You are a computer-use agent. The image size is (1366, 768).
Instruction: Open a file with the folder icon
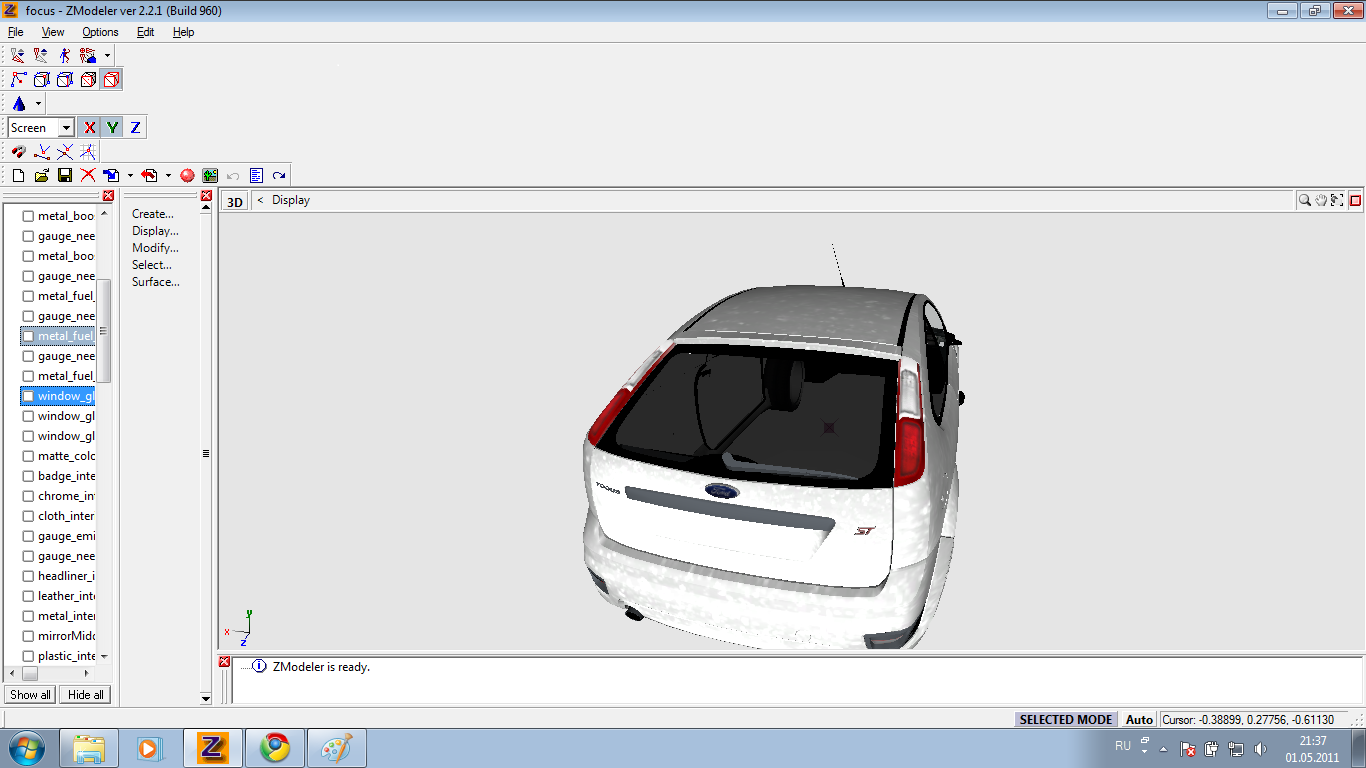click(x=41, y=175)
